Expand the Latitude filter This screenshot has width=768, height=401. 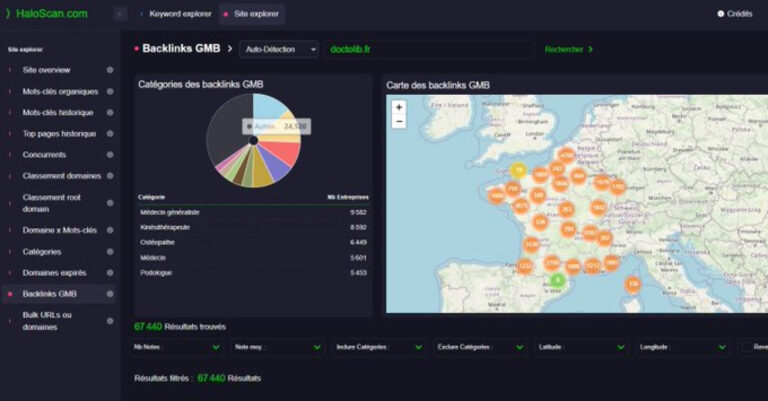coord(581,347)
